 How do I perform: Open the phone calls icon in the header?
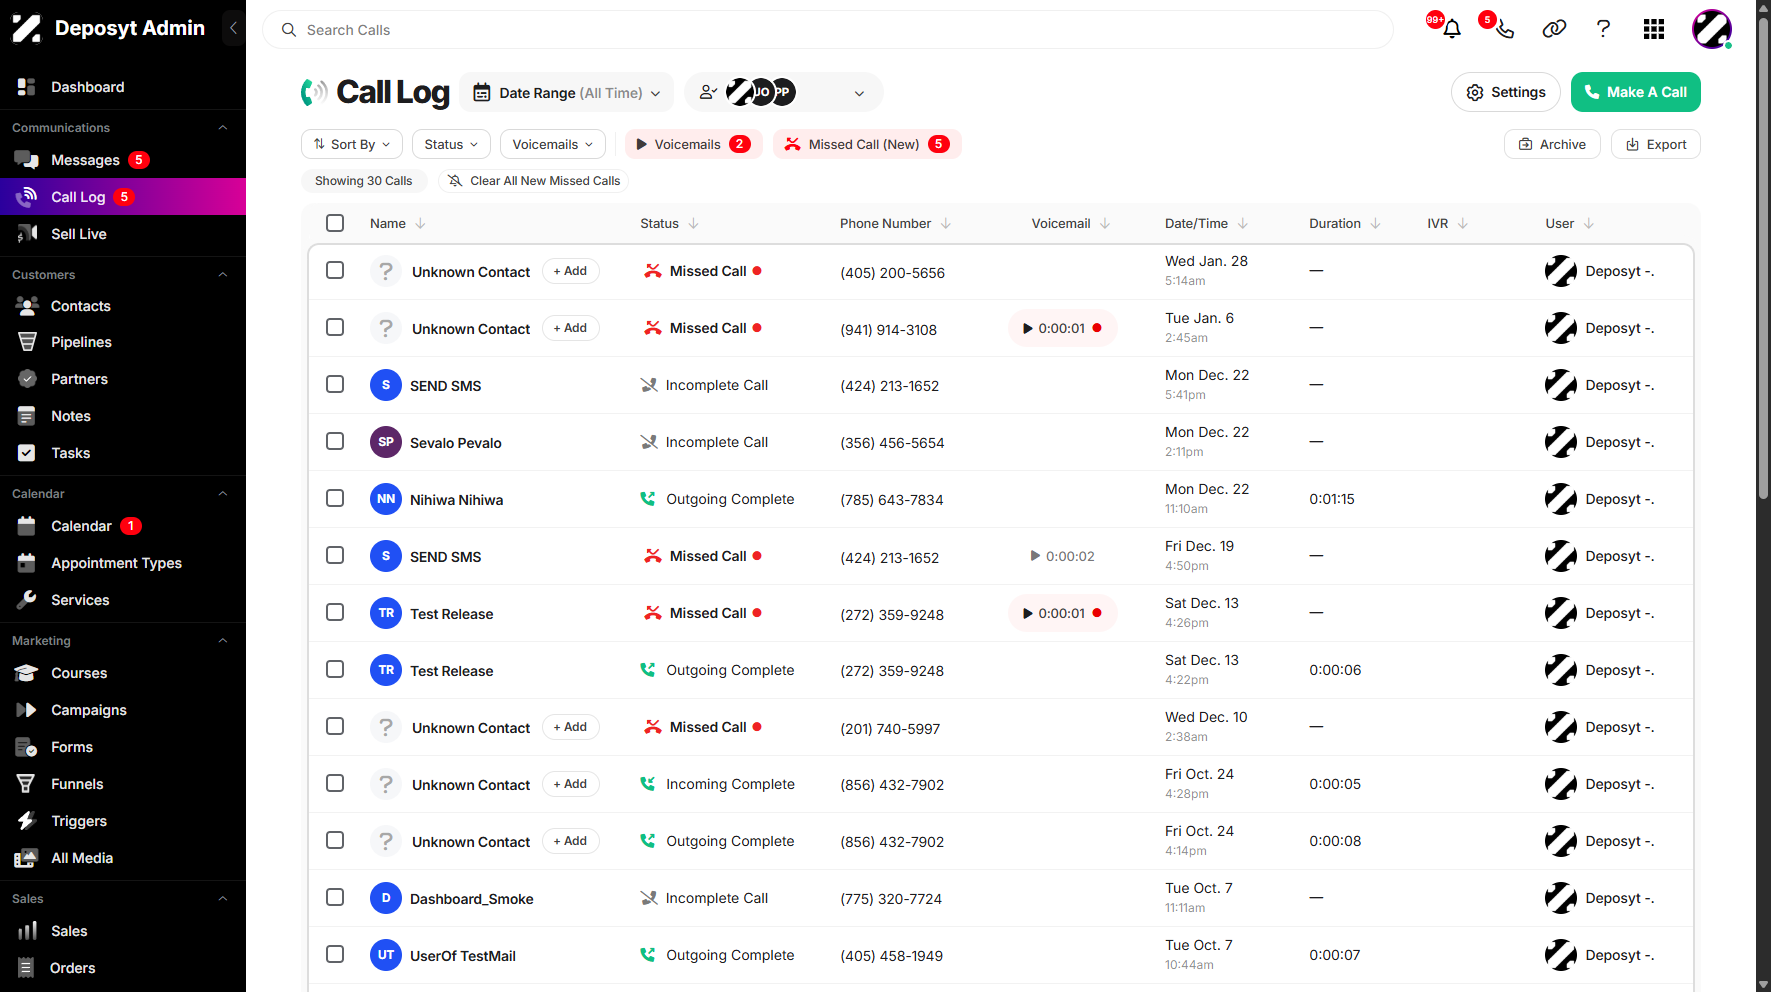point(1505,29)
